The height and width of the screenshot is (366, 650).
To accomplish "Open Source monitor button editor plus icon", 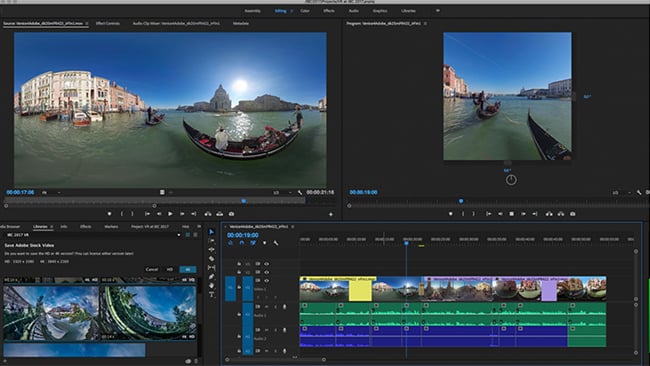I will 331,214.
